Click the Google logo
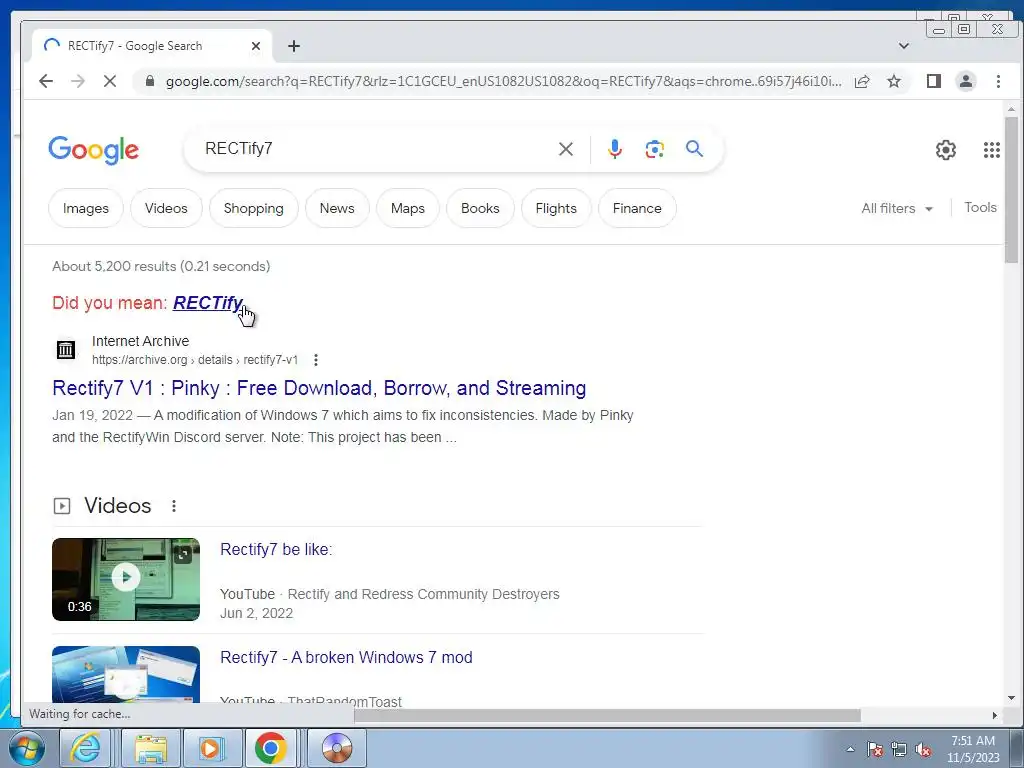 click(x=93, y=150)
